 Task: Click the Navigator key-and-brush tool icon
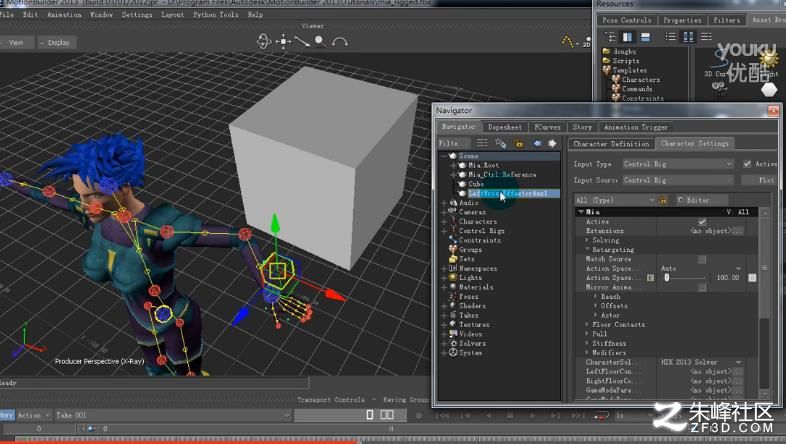[x=500, y=143]
